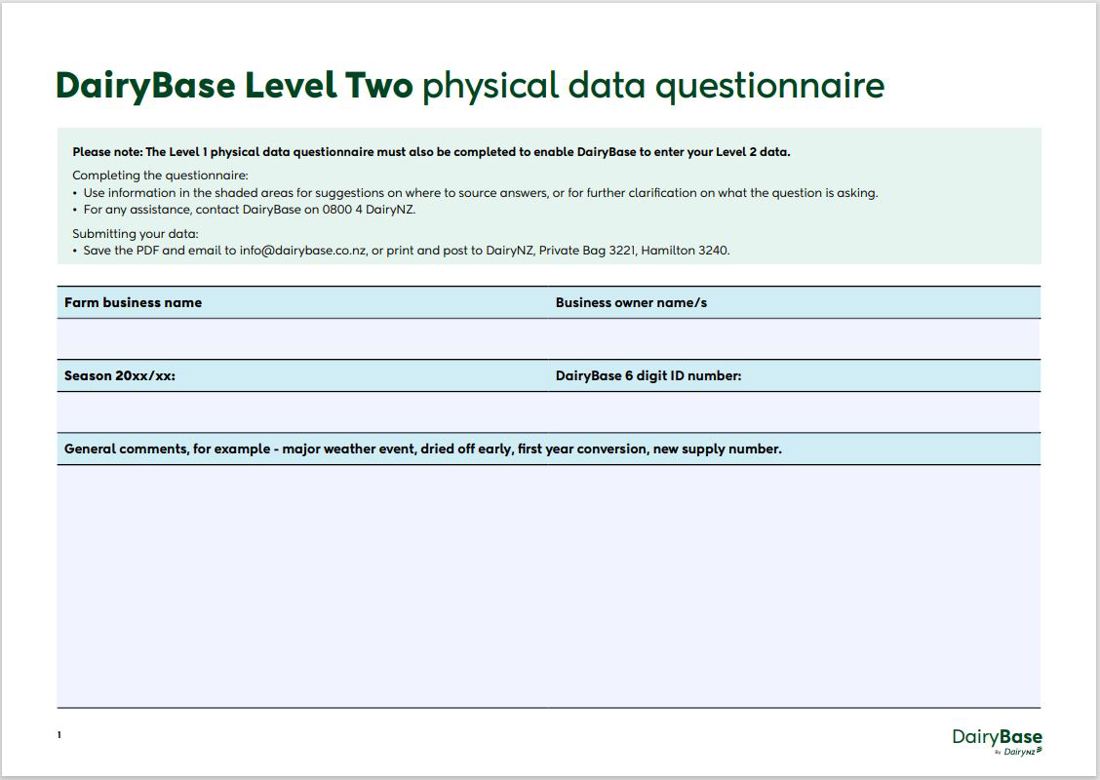Click the Business owner name/s input field
The image size is (1100, 780).
794,339
